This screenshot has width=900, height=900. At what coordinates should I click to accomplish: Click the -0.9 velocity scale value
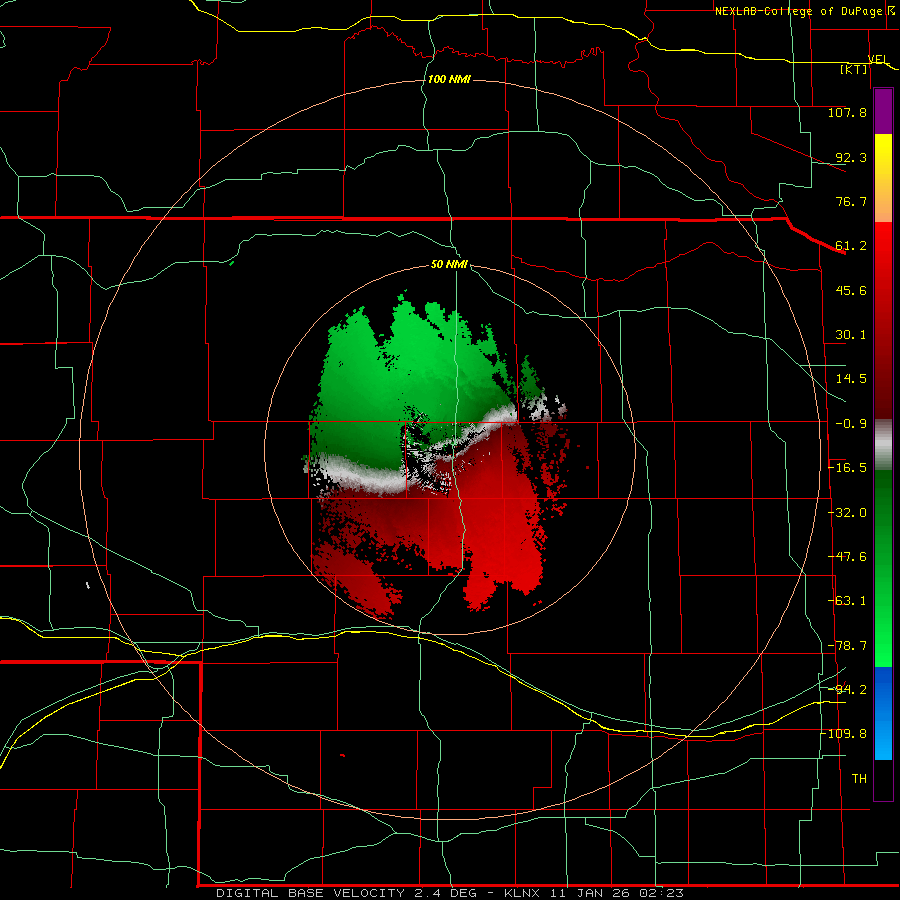(851, 424)
